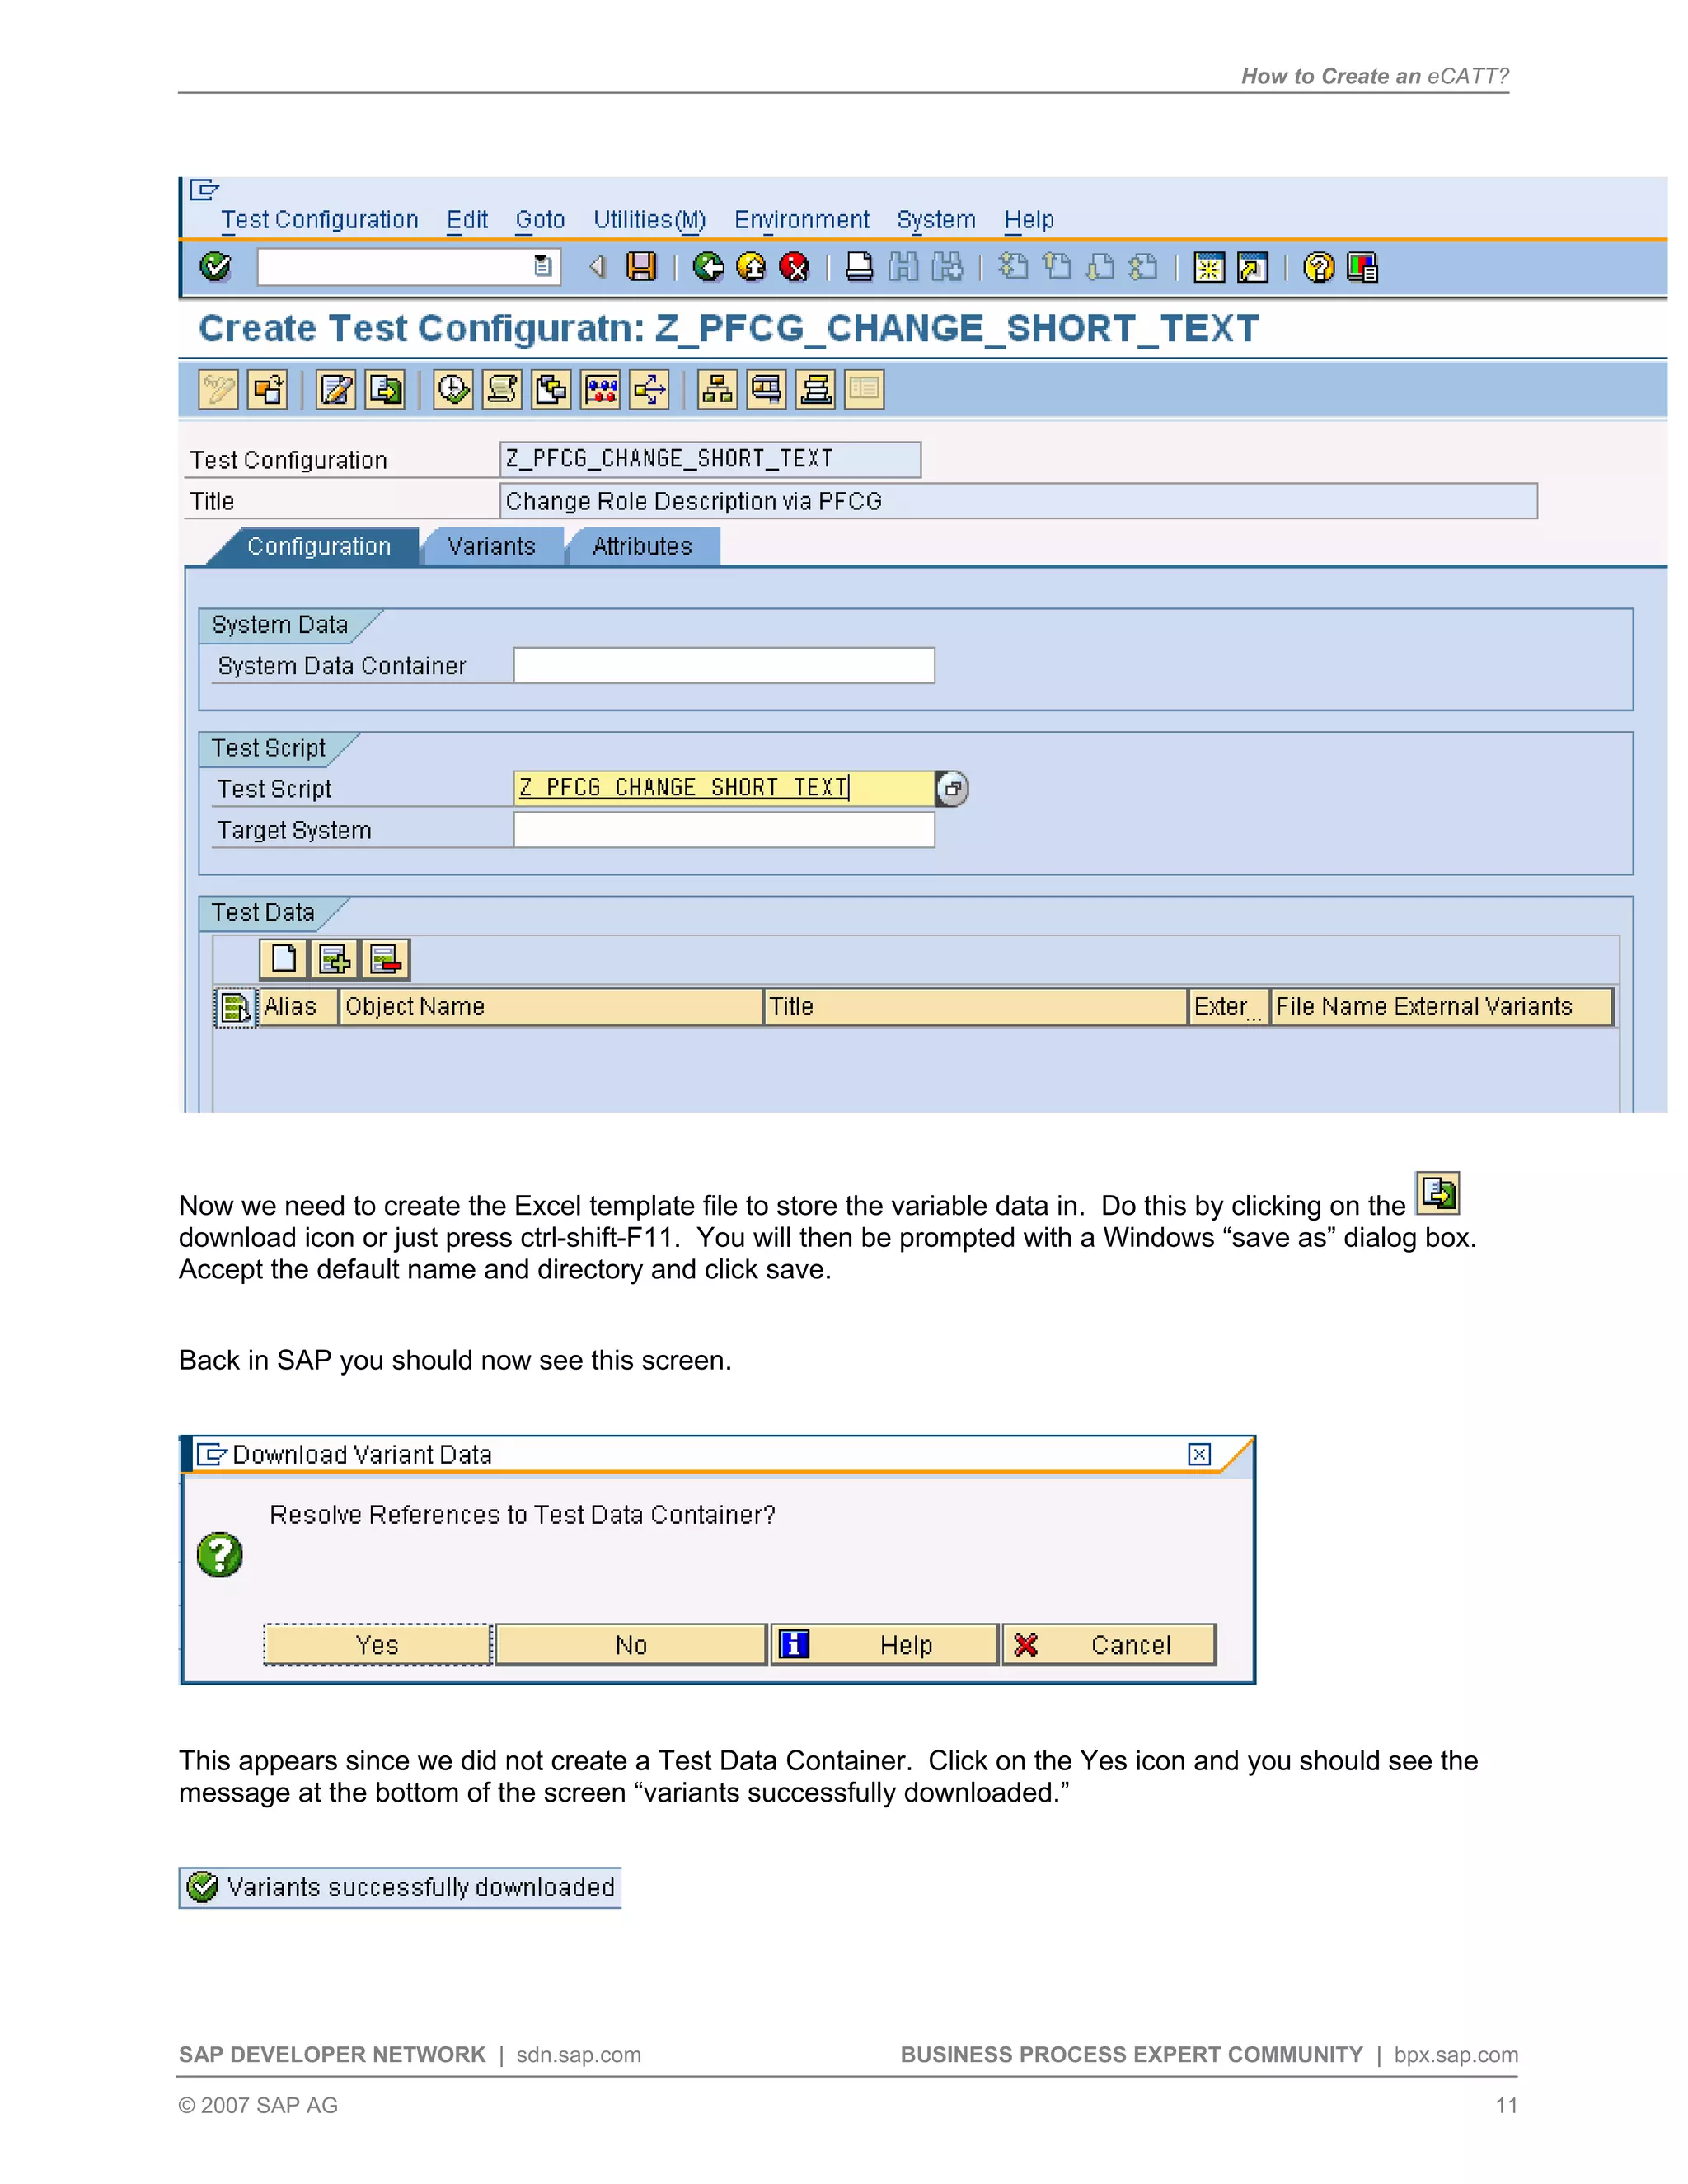Click the Create New Session icon
Image resolution: width=1688 pixels, height=2184 pixels.
click(1209, 267)
